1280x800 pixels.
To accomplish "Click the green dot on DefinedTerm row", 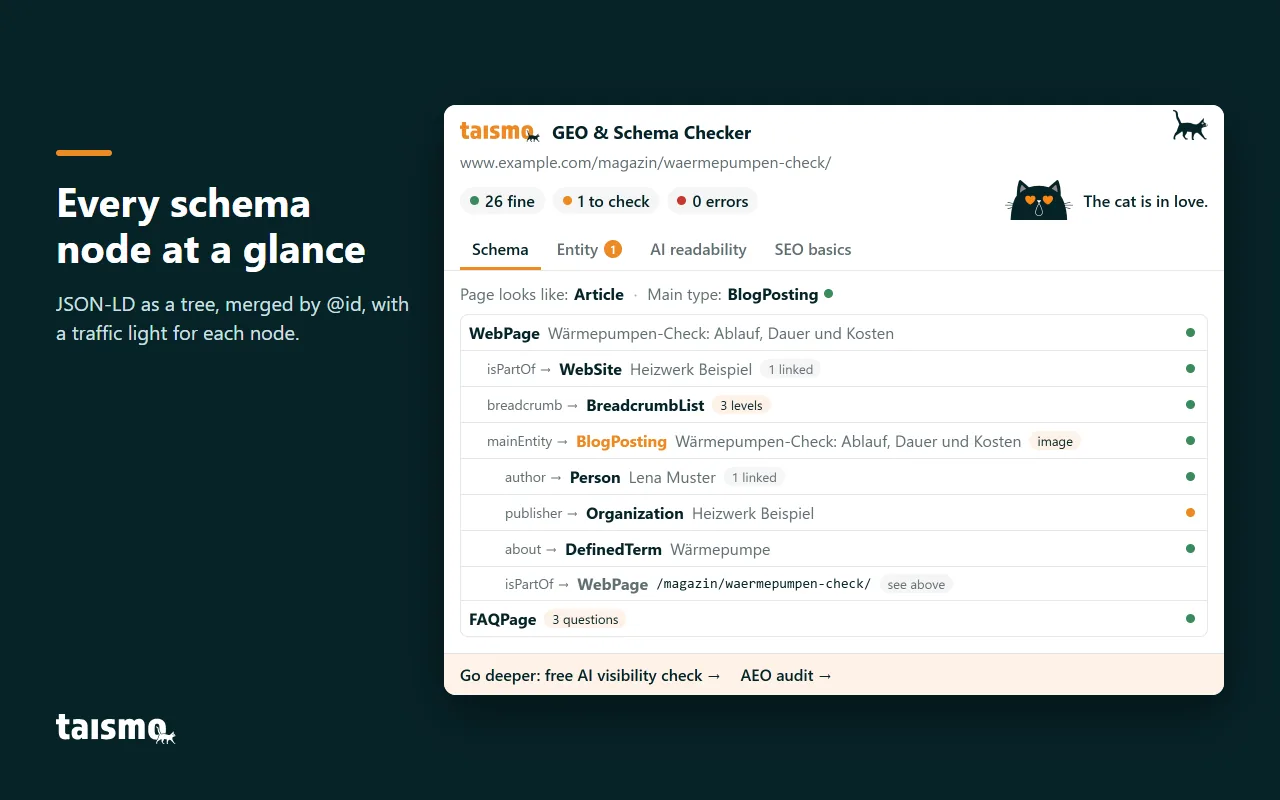I will pyautogui.click(x=1190, y=549).
